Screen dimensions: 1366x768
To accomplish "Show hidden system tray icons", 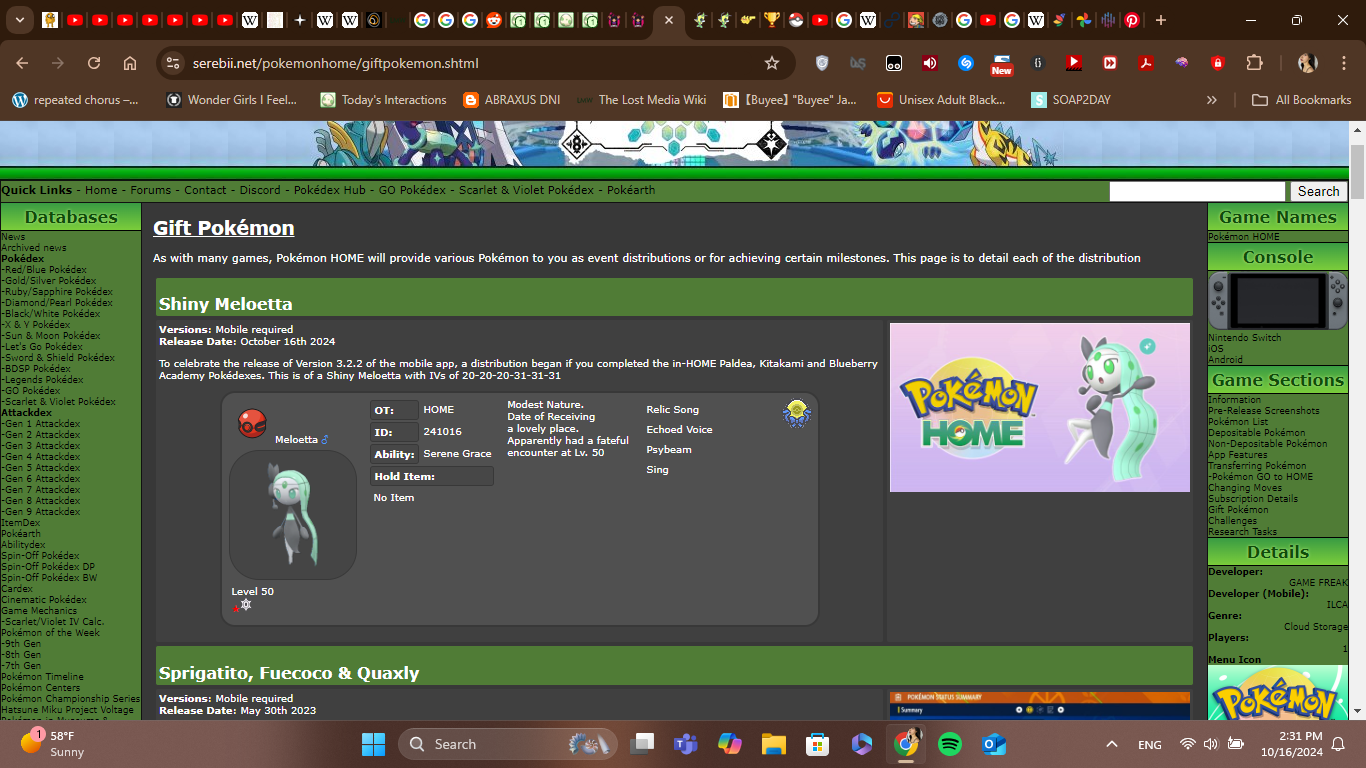I will [1111, 744].
